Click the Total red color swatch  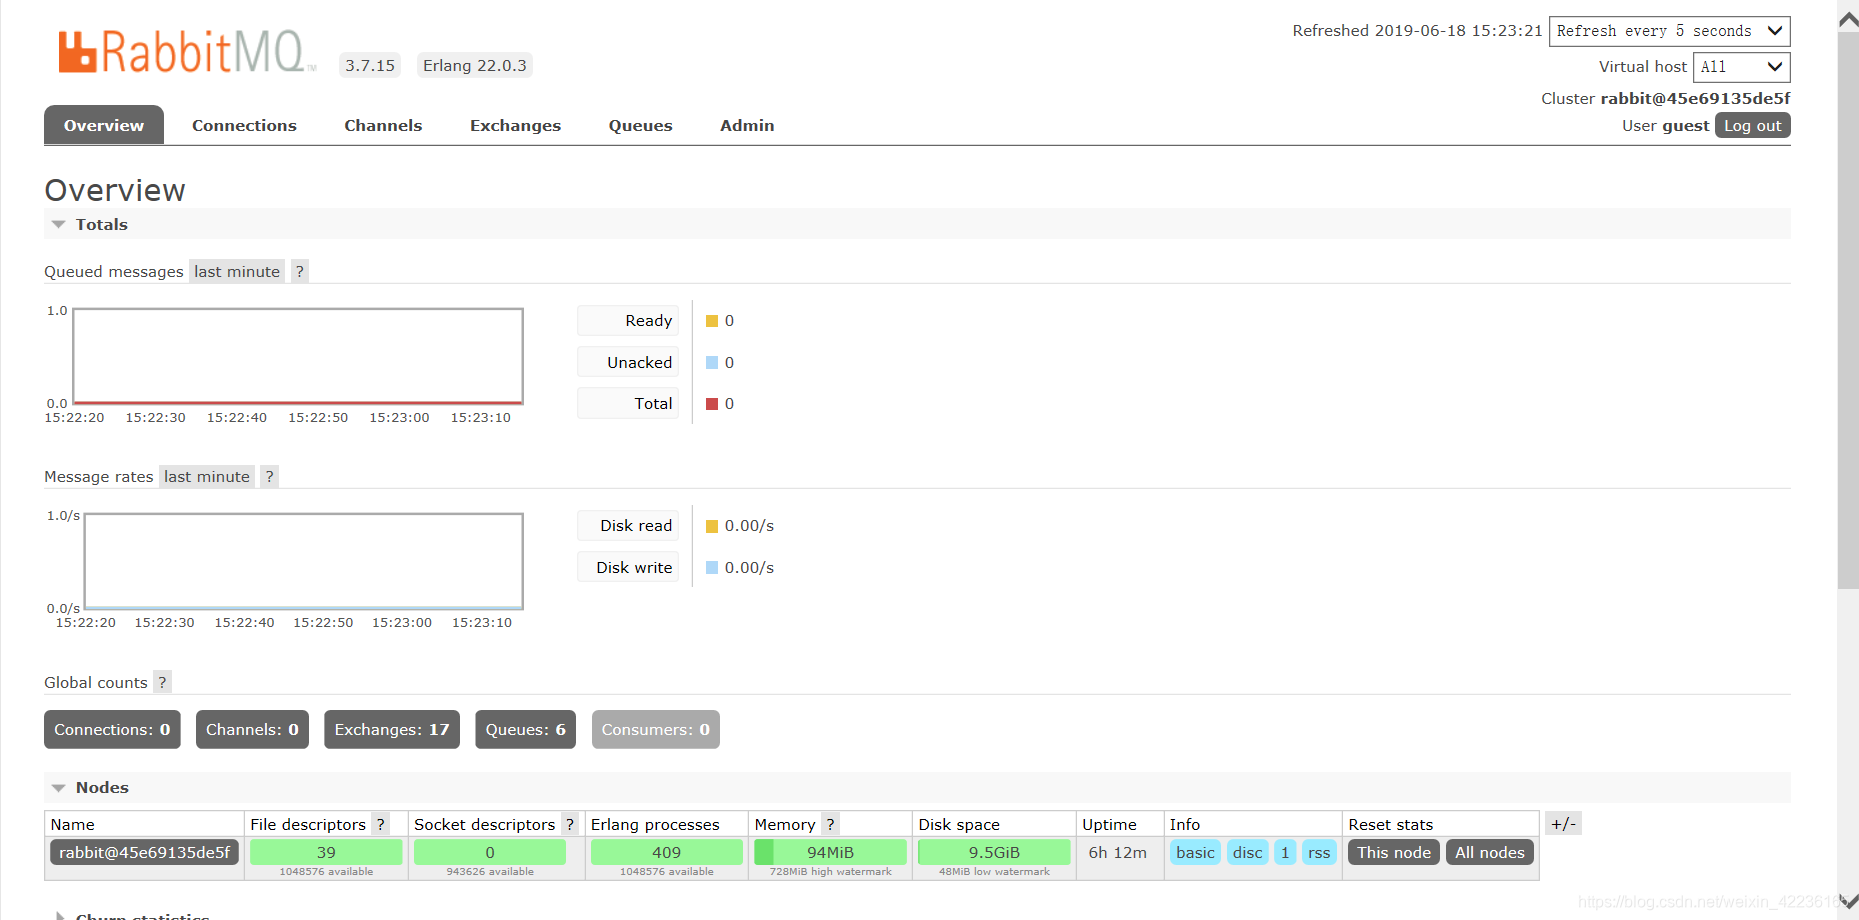click(x=712, y=404)
